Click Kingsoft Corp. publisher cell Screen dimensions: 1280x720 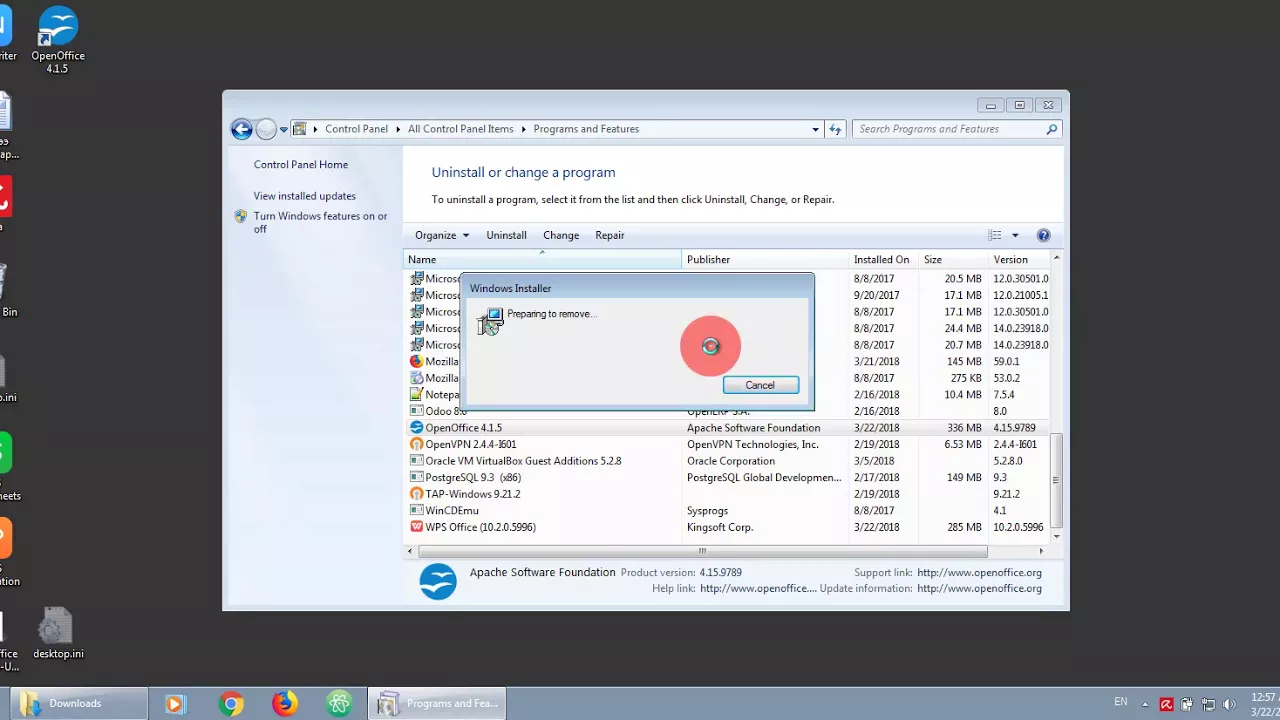(x=720, y=527)
